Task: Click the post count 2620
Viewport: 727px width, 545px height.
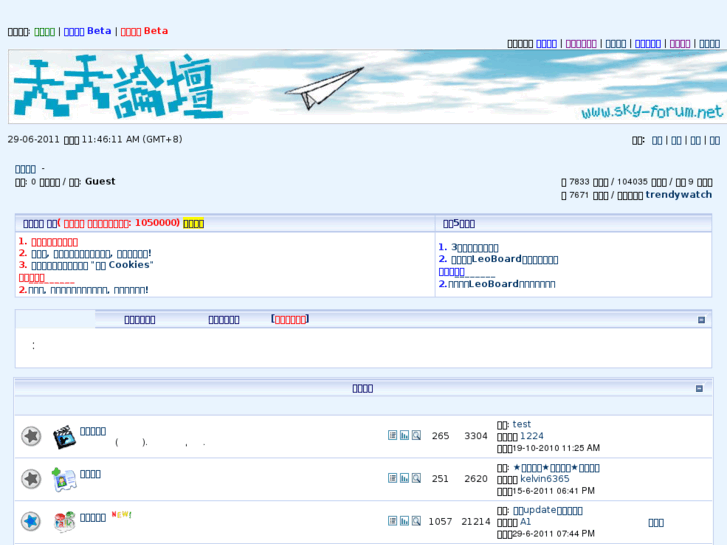Action: pyautogui.click(x=476, y=479)
